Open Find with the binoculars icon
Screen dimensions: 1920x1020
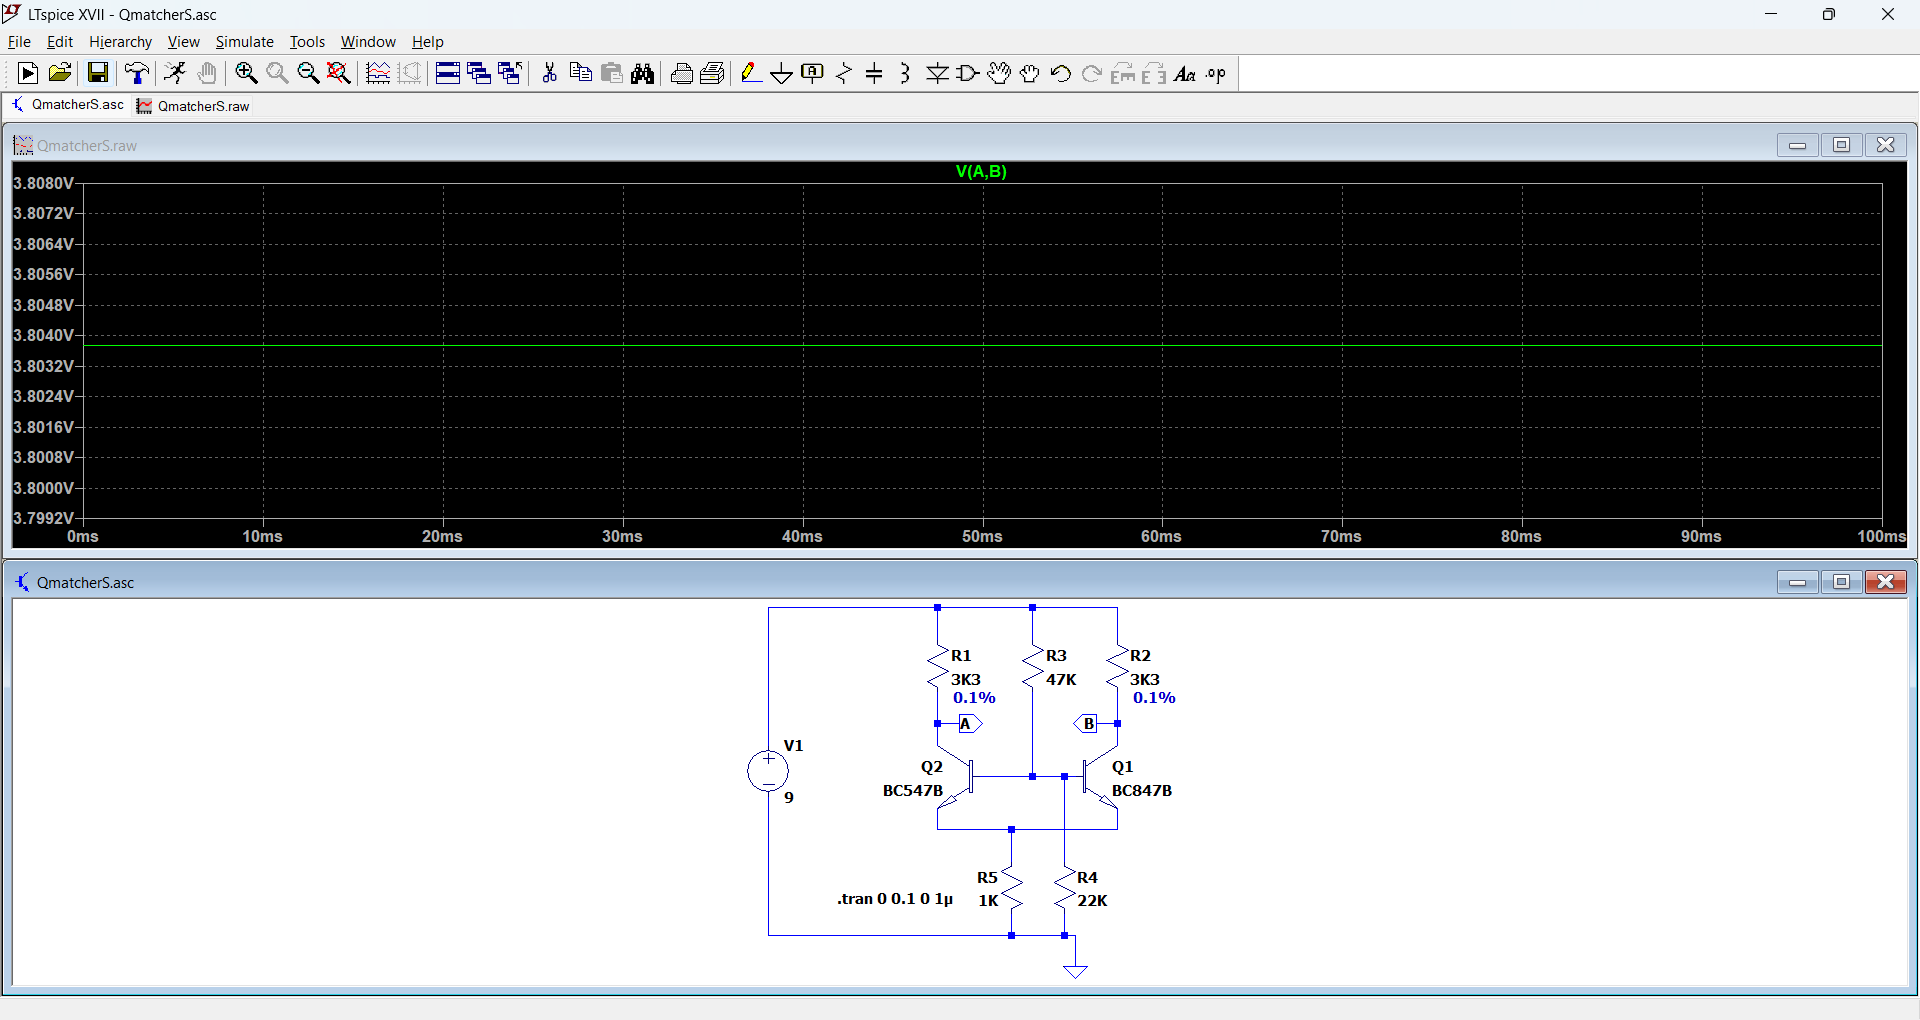click(x=643, y=73)
